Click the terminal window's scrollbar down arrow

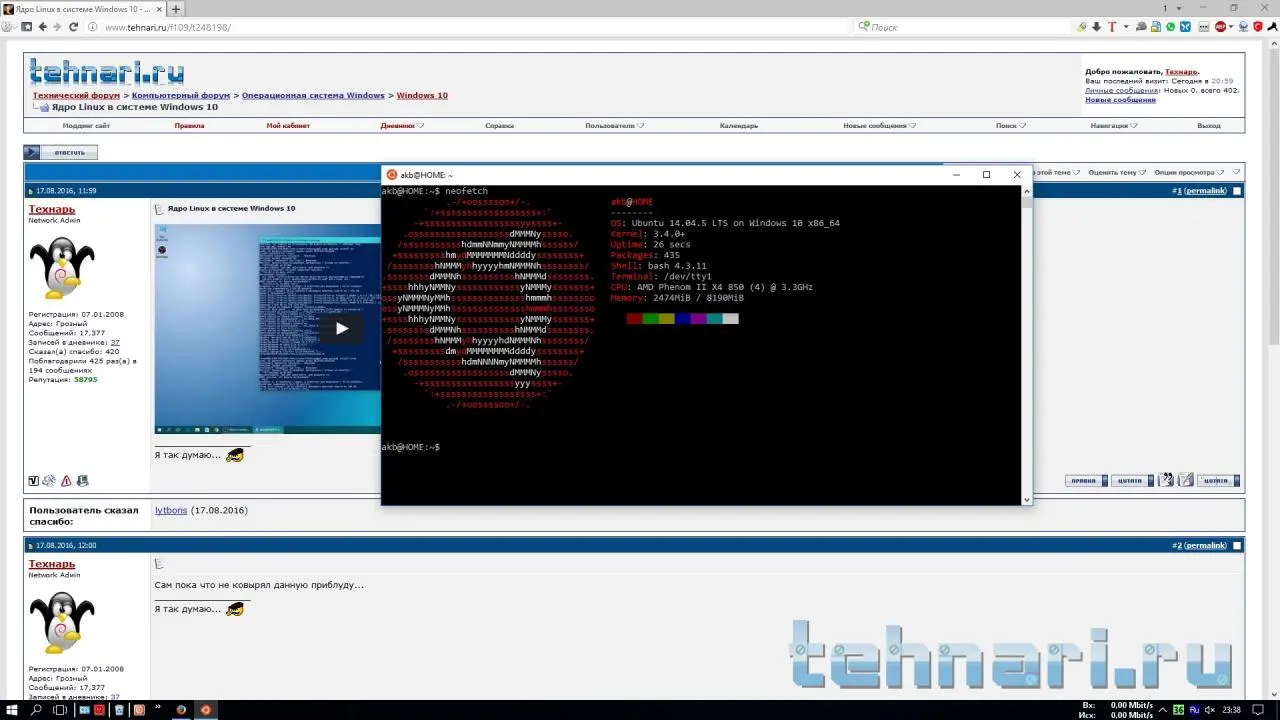1026,499
